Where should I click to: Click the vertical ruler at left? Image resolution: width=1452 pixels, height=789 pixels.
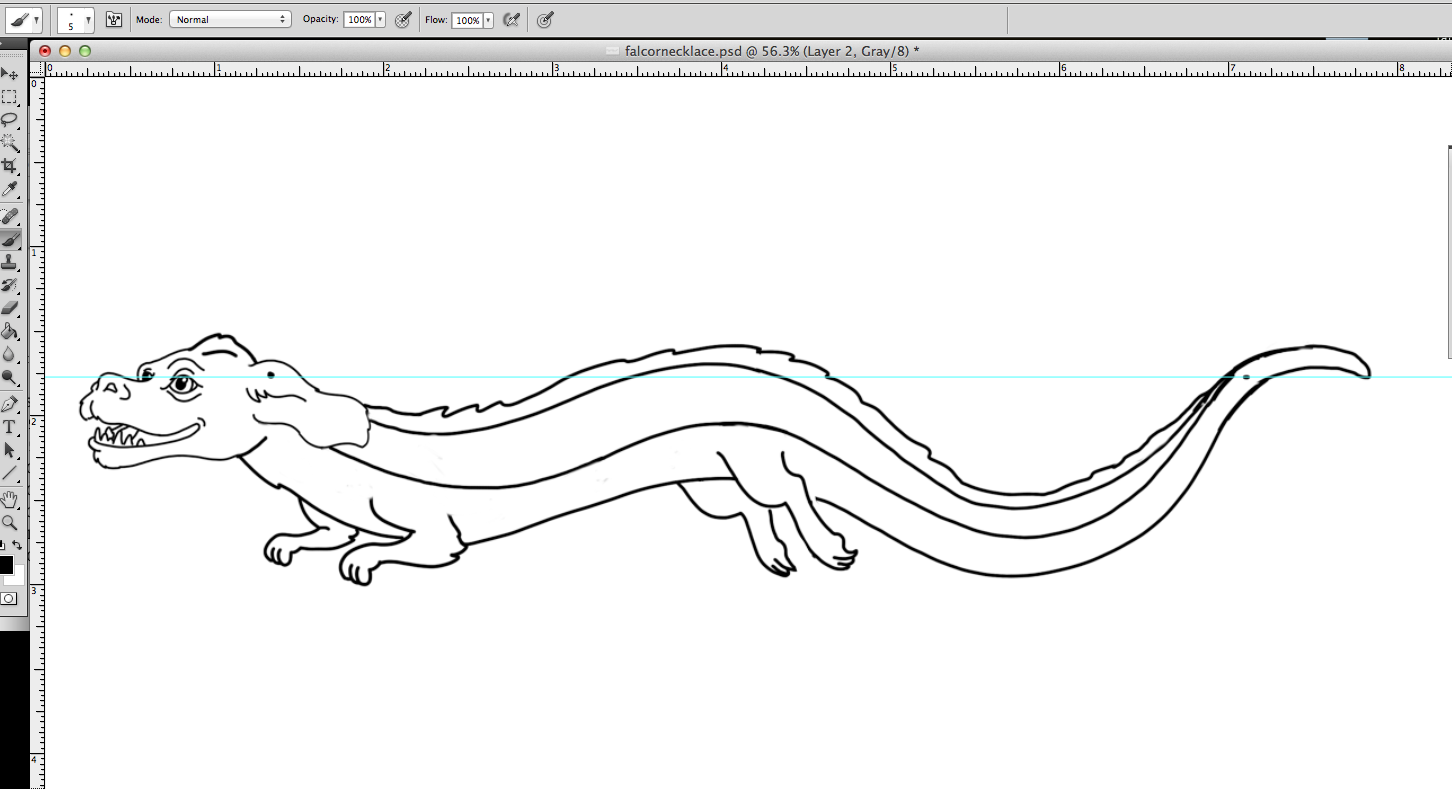[37, 433]
